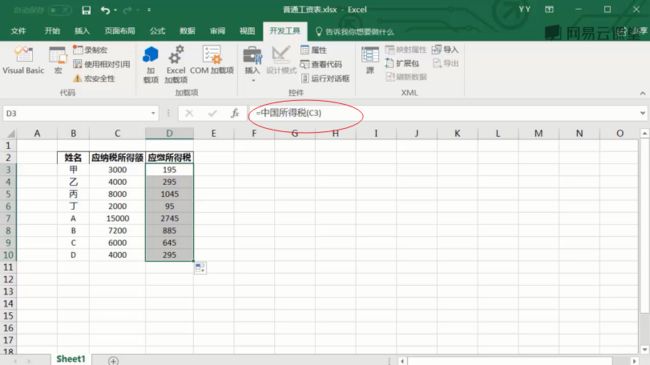Open the Add-ins (加载项) store
The width and height of the screenshot is (650, 365).
coord(151,64)
